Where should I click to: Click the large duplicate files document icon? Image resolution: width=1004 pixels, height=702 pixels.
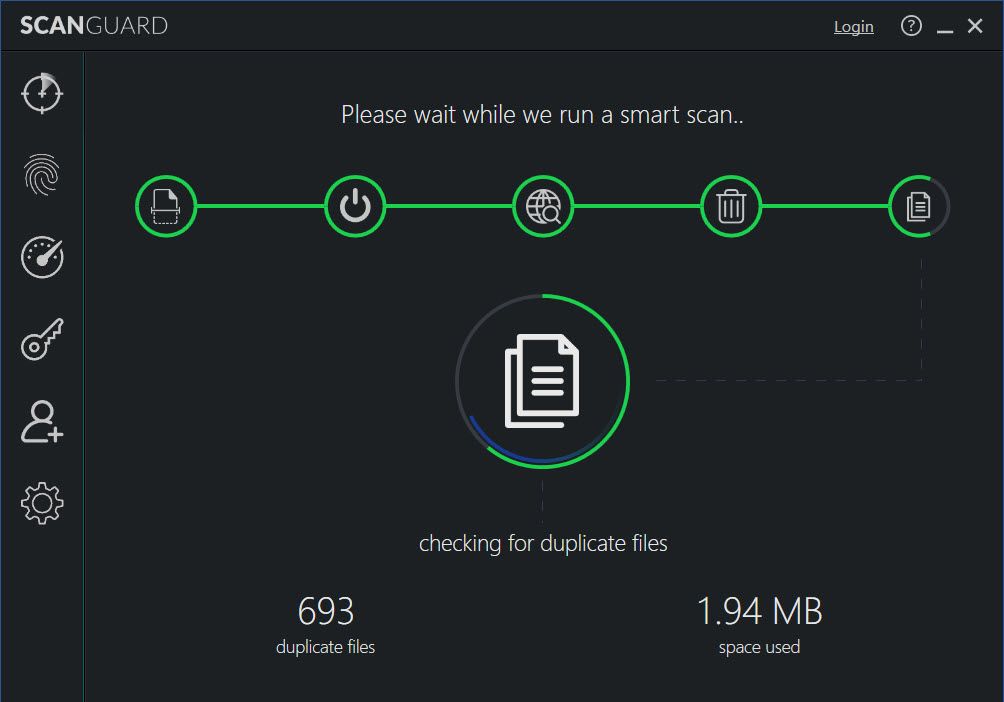(543, 380)
